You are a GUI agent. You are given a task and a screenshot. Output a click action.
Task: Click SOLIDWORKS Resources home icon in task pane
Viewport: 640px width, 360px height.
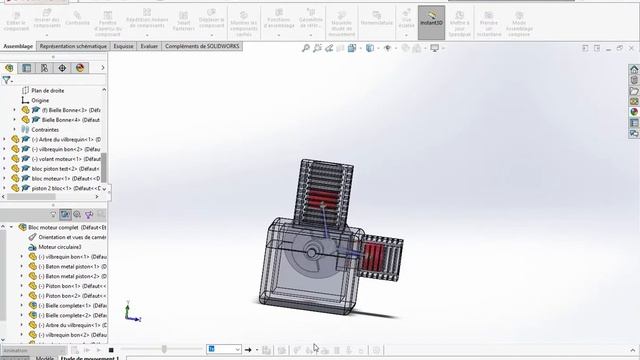coord(634,69)
